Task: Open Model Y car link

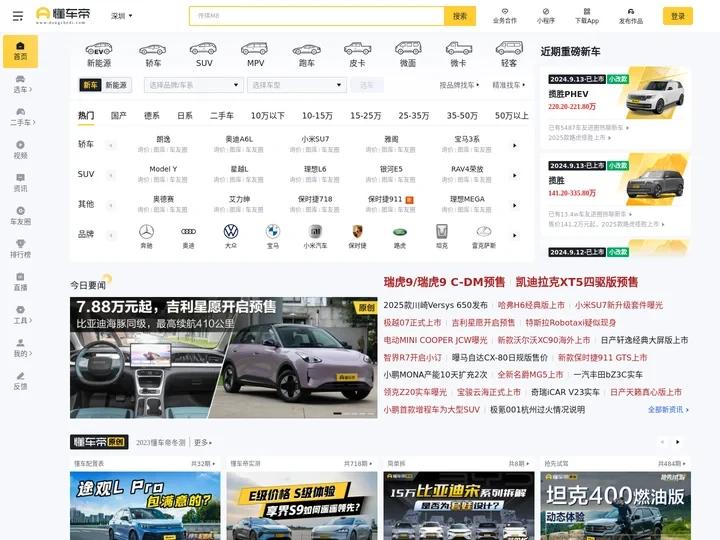Action: click(163, 169)
